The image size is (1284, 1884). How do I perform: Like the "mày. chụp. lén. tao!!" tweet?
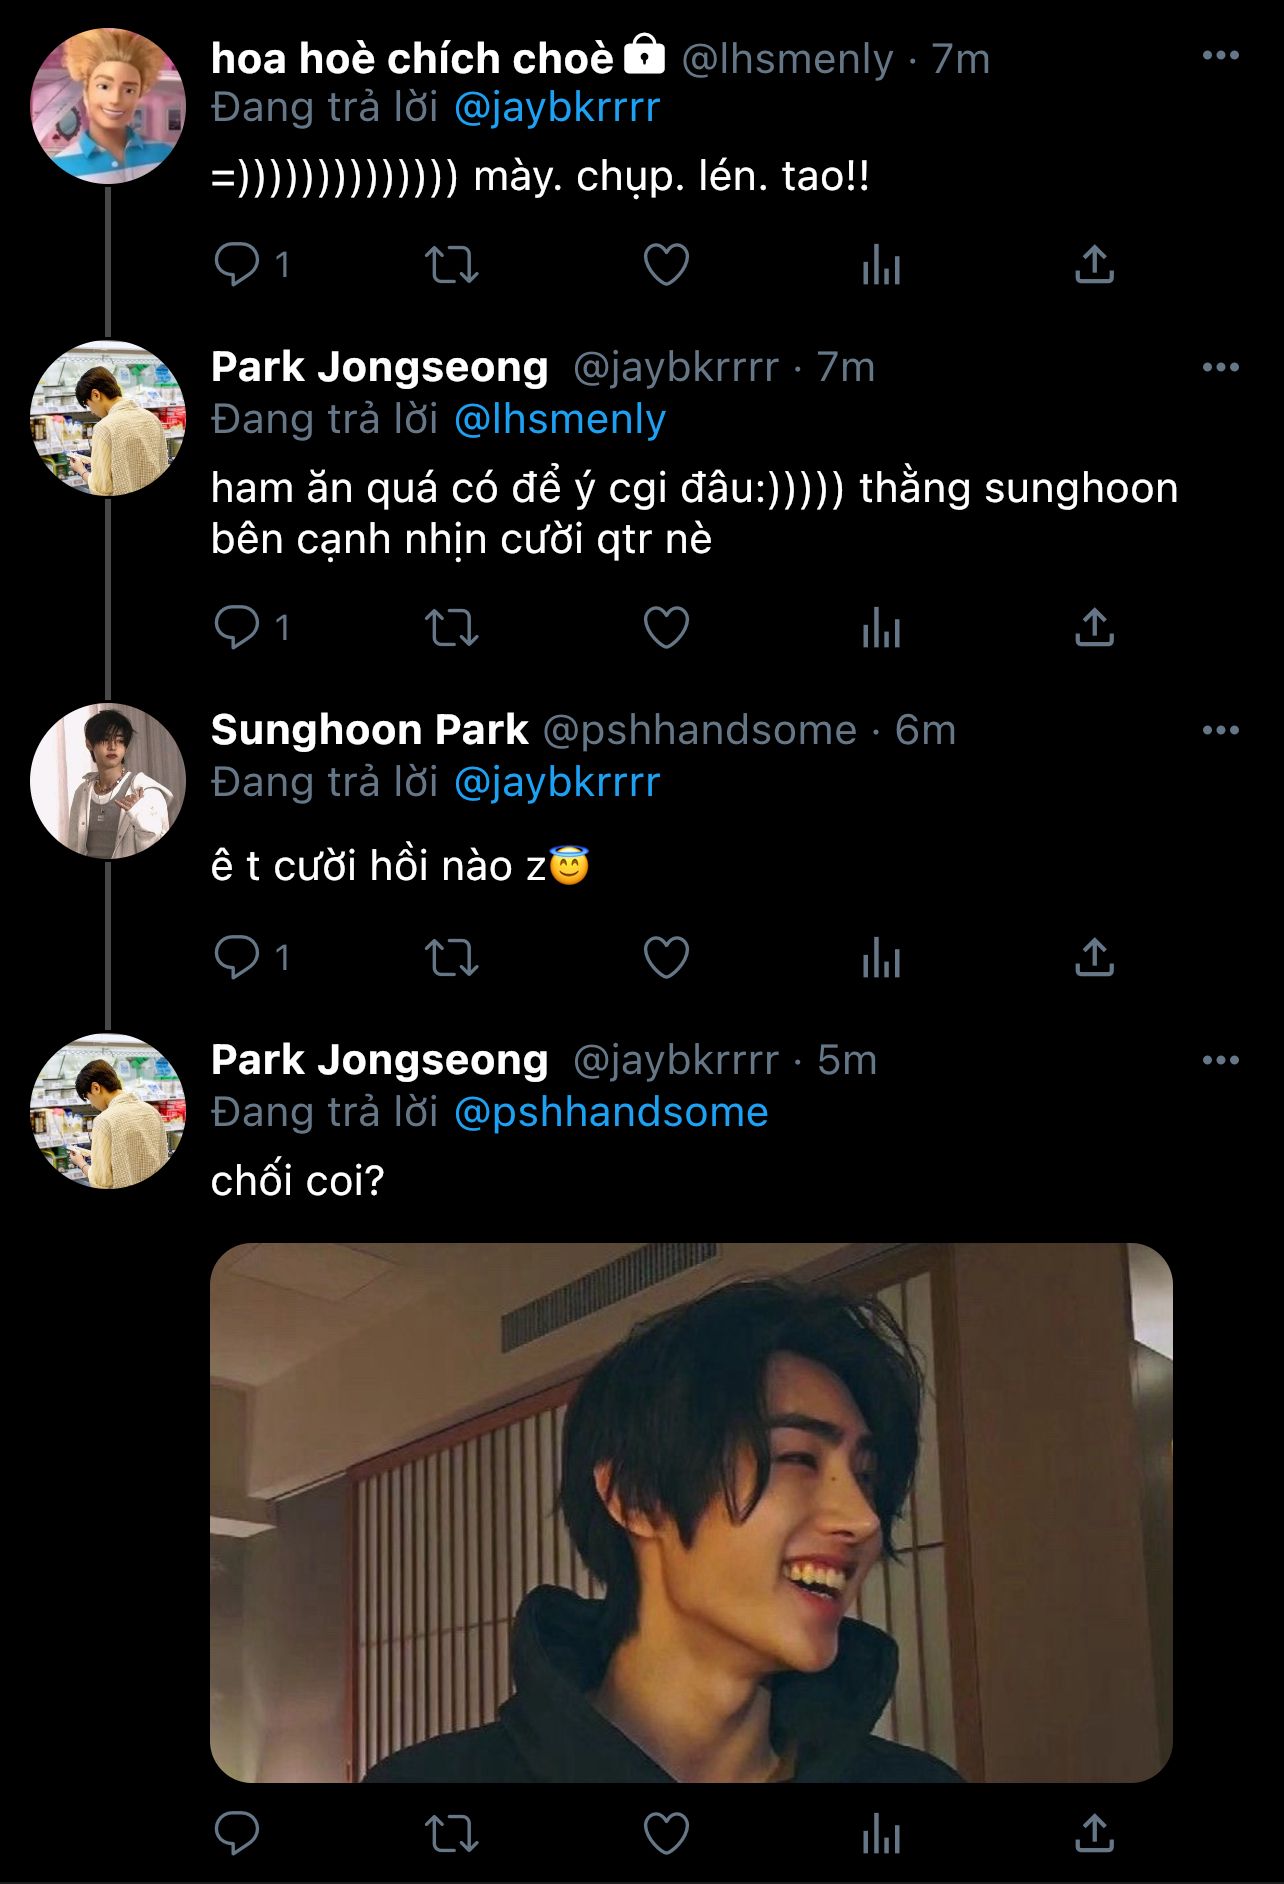[x=666, y=265]
